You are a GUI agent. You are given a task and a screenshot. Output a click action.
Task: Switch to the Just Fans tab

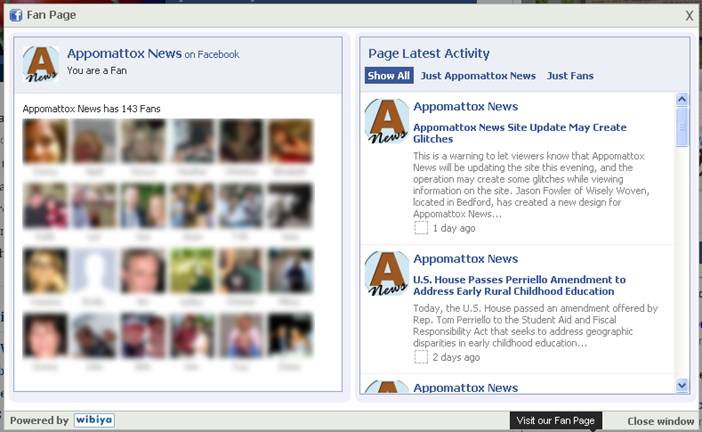pyautogui.click(x=570, y=76)
